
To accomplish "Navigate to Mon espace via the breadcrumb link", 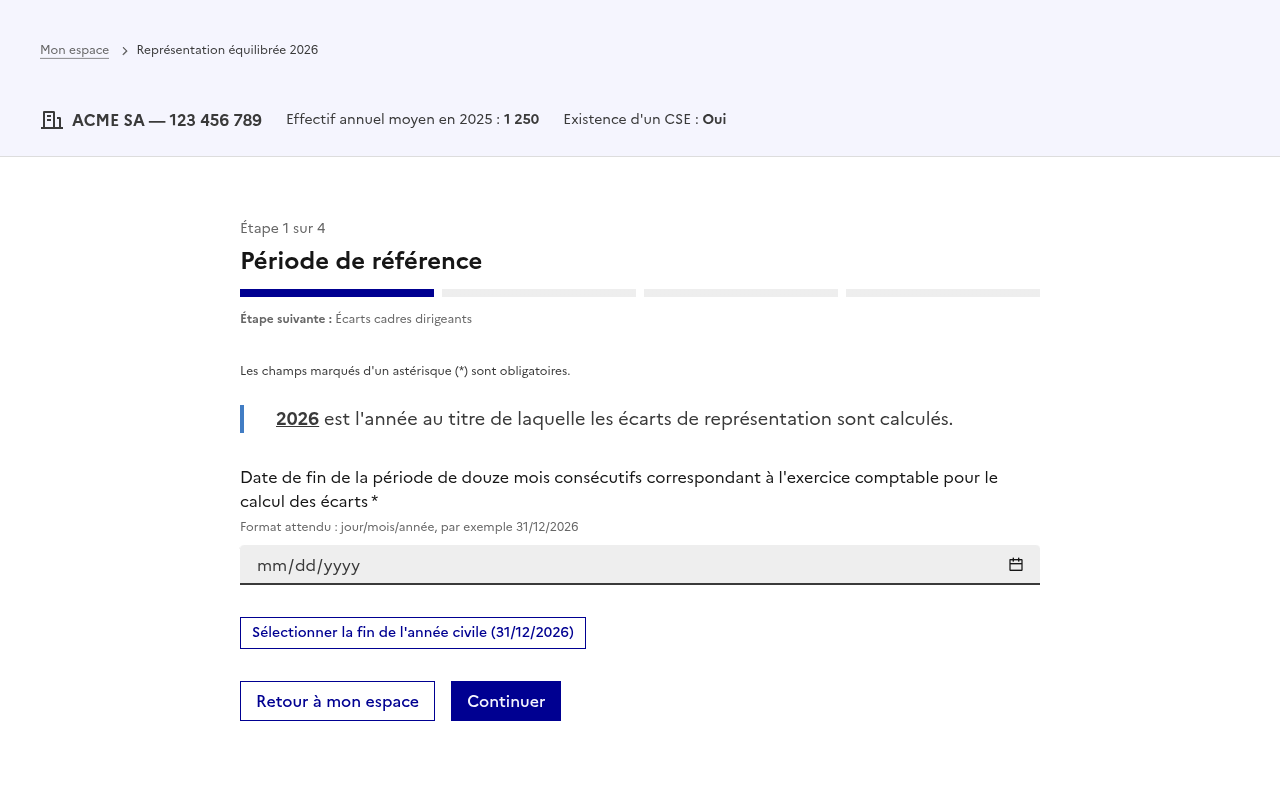I will [74, 49].
